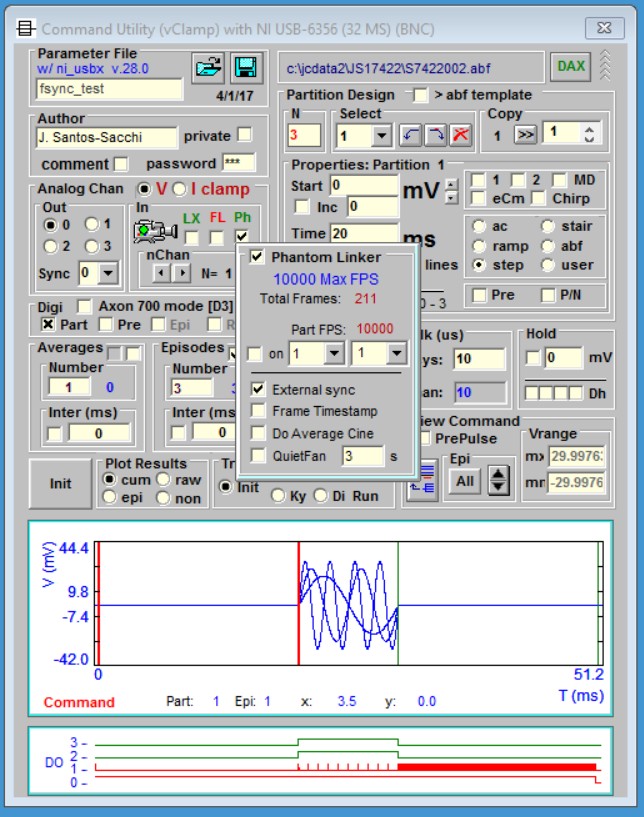Open second Phantom 'on' dropdown

coord(397,353)
